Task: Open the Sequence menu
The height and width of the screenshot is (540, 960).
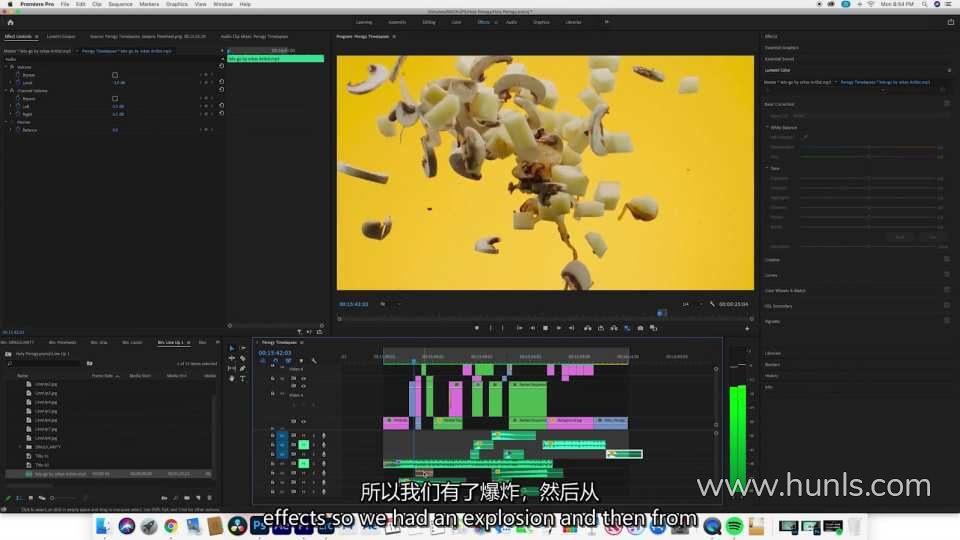Action: [x=120, y=4]
